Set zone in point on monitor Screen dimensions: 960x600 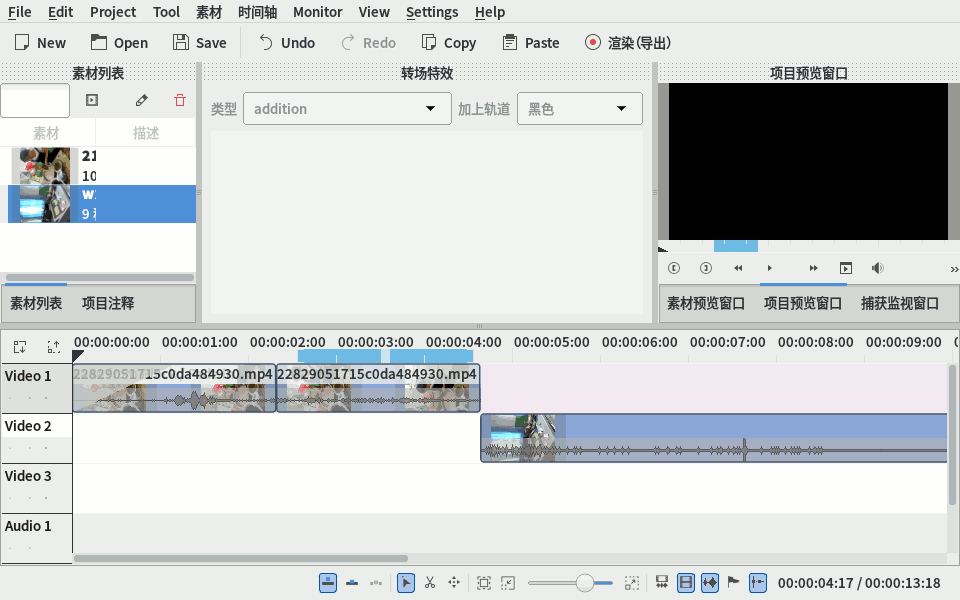tap(674, 268)
